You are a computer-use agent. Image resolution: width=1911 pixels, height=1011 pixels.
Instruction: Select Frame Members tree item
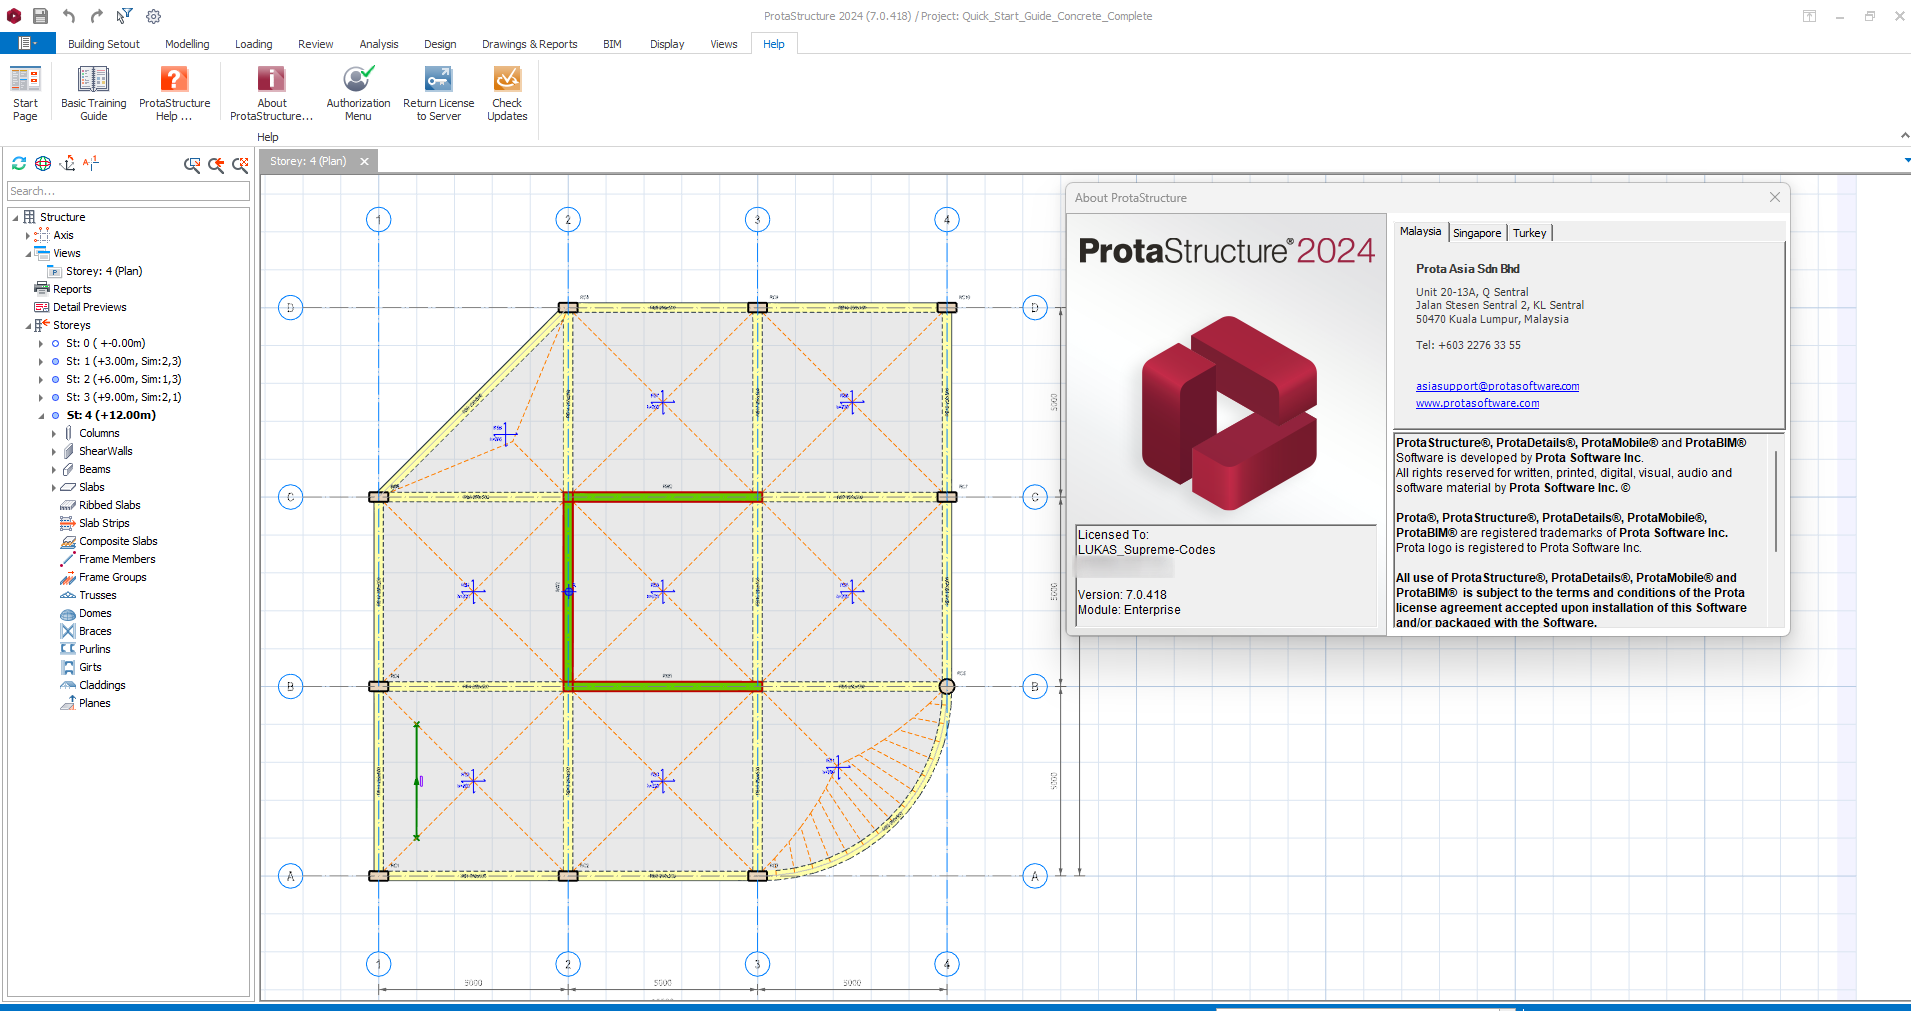coord(117,559)
